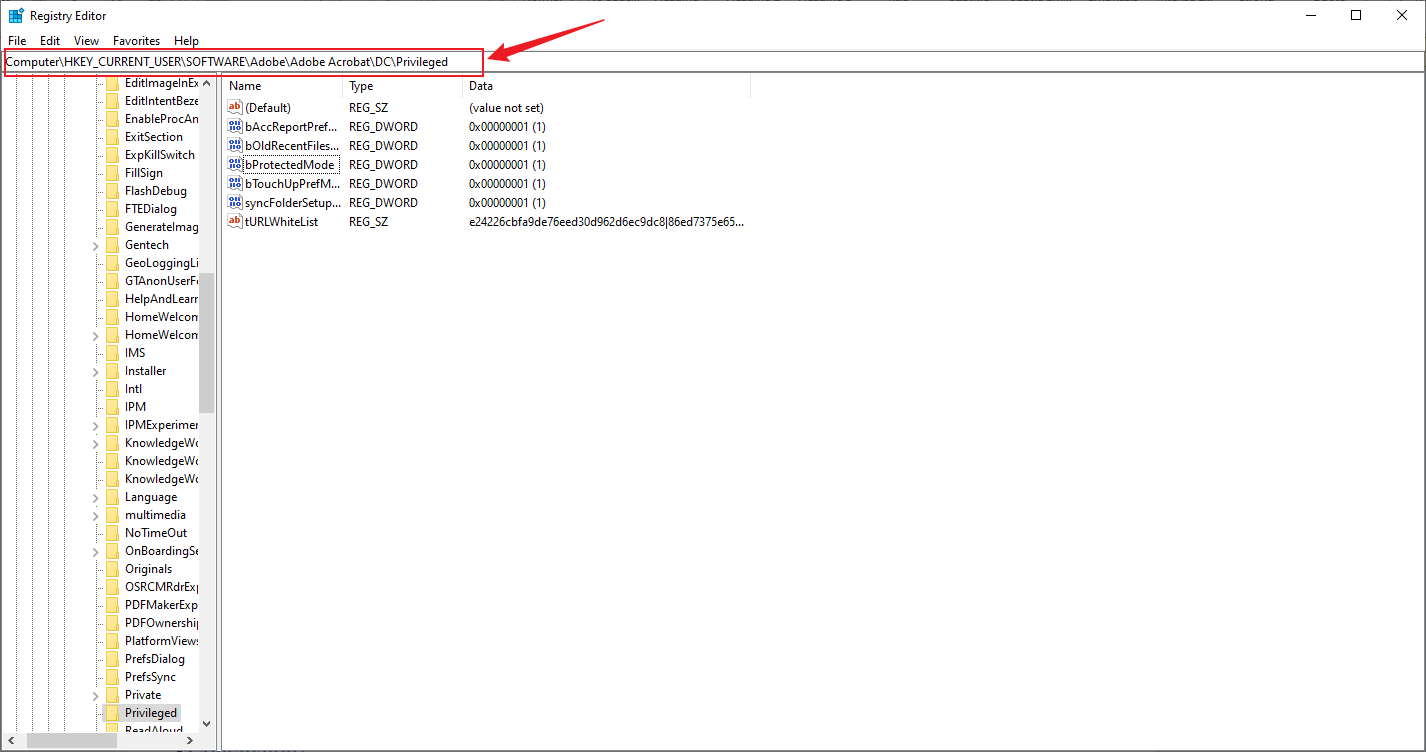1426x752 pixels.
Task: Expand the Intl key
Action: (96, 388)
